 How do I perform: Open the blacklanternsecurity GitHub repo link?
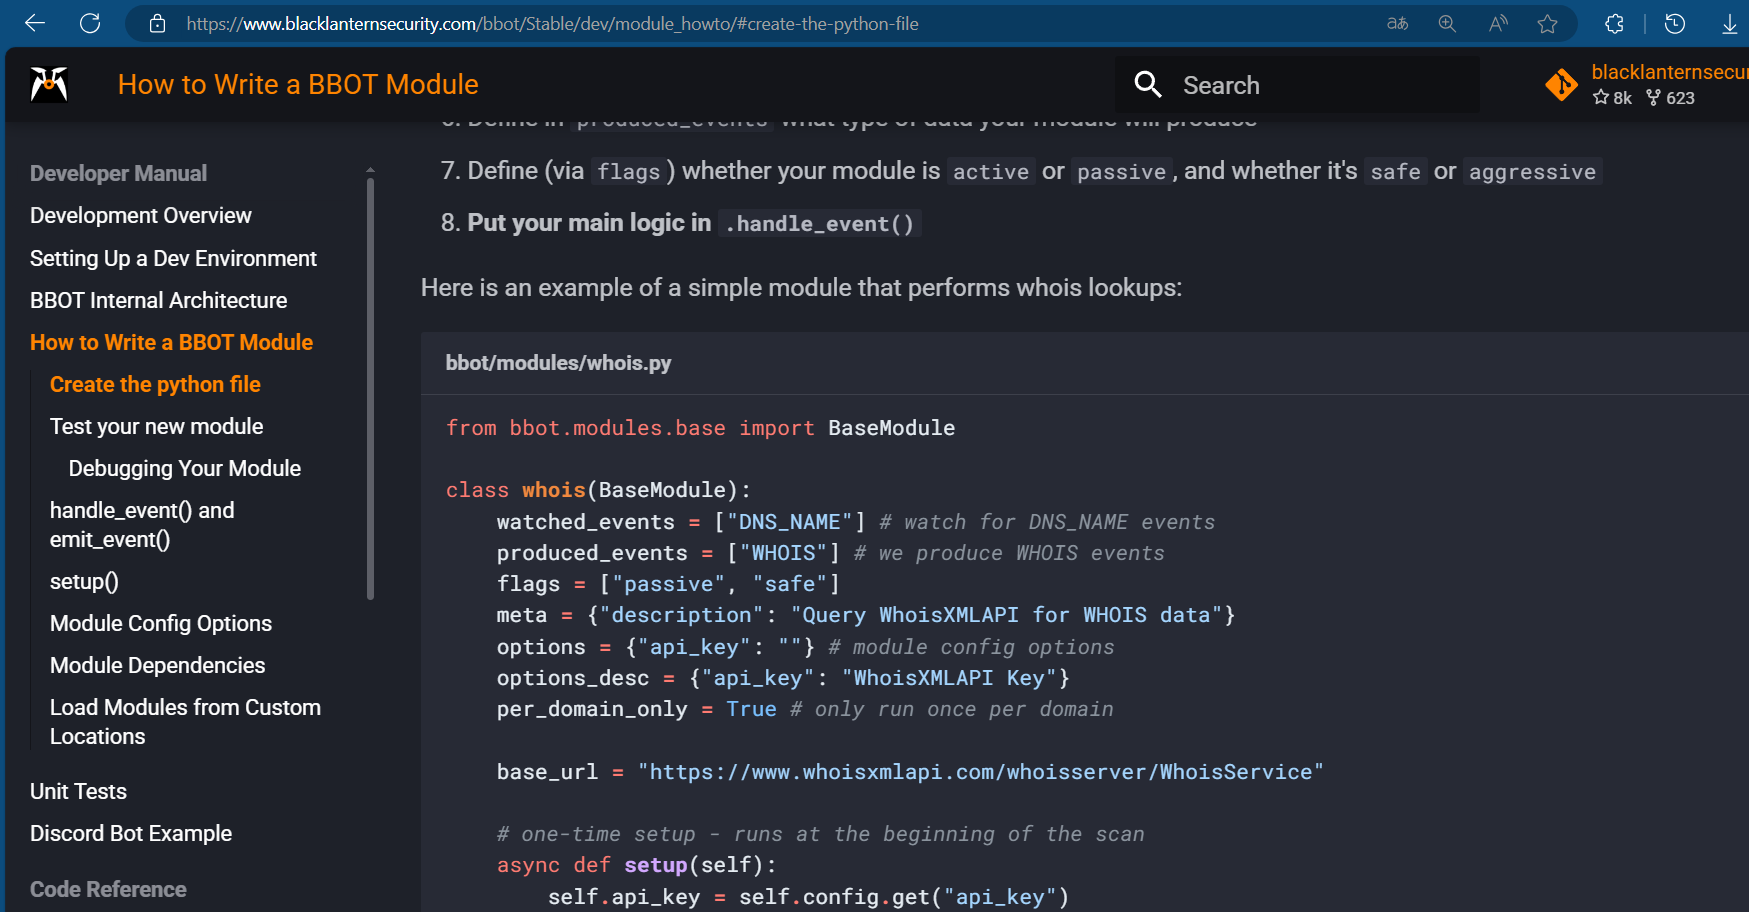pyautogui.click(x=1645, y=85)
